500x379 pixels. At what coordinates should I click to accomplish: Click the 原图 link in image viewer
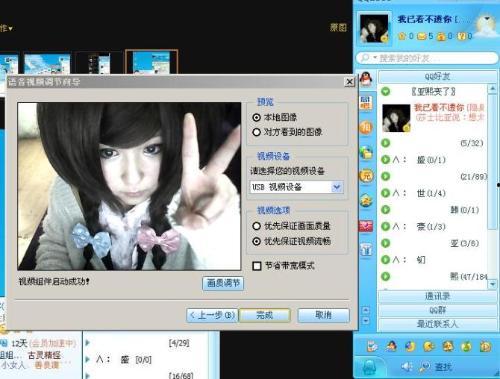(x=338, y=28)
